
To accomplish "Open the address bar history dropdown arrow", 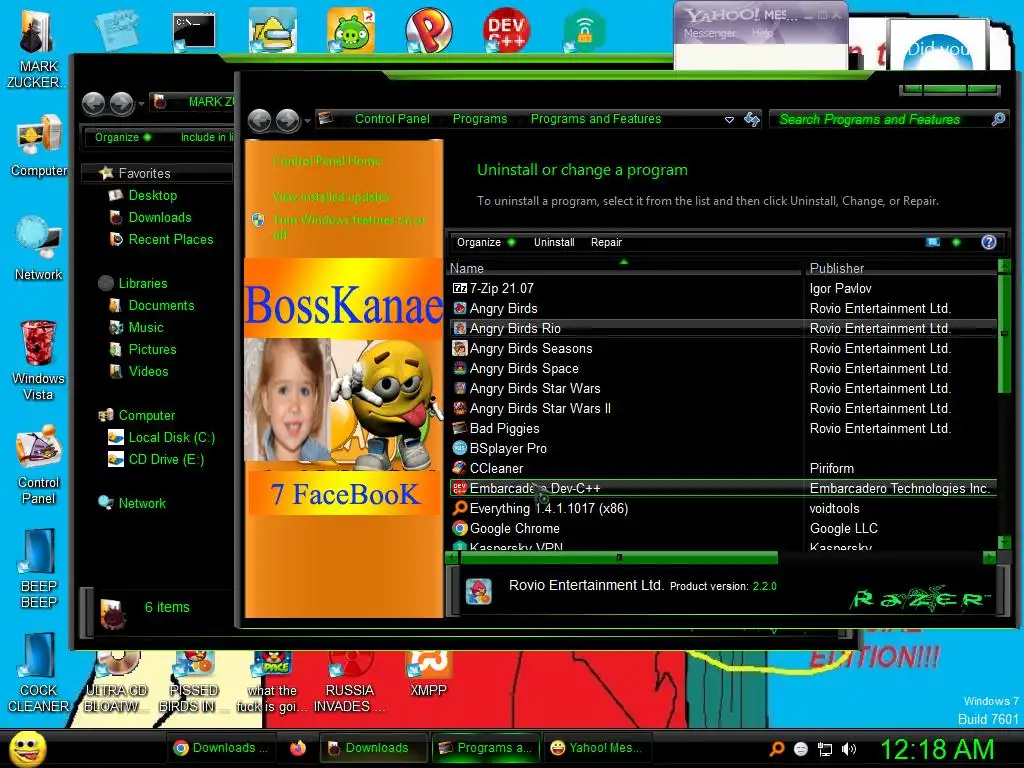I will pos(729,120).
